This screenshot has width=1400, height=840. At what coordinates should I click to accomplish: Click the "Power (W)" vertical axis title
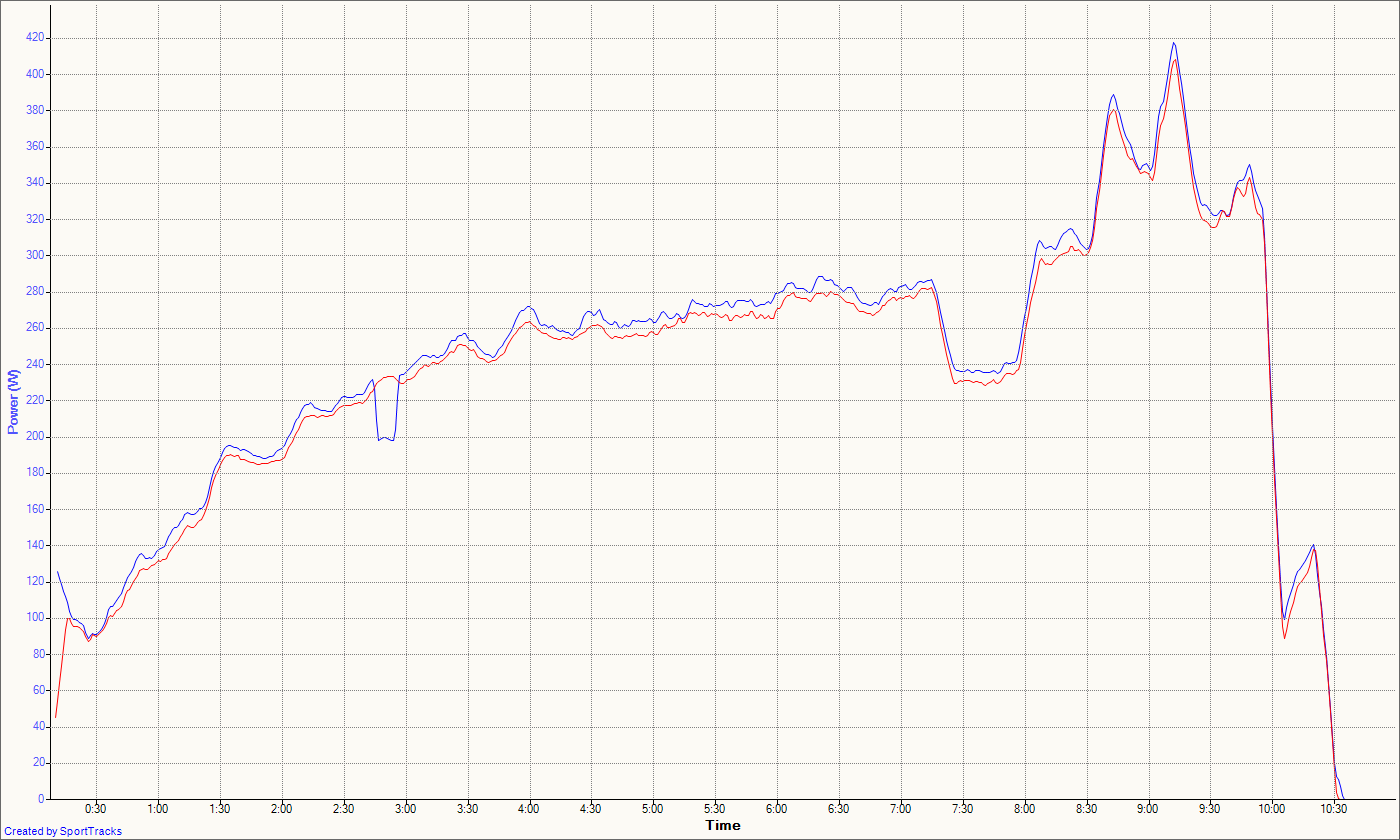coord(13,401)
